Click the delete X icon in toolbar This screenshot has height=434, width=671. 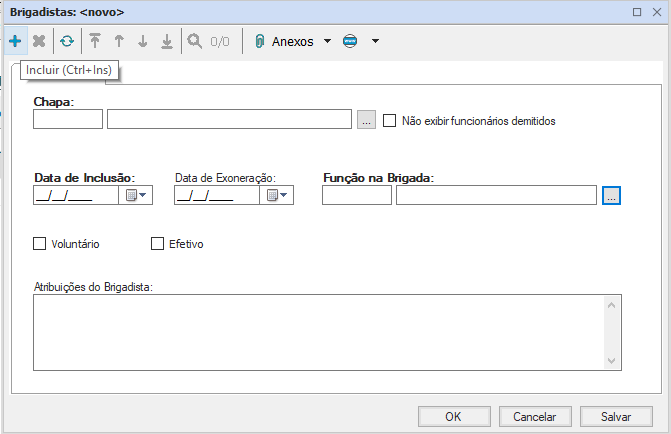(39, 42)
